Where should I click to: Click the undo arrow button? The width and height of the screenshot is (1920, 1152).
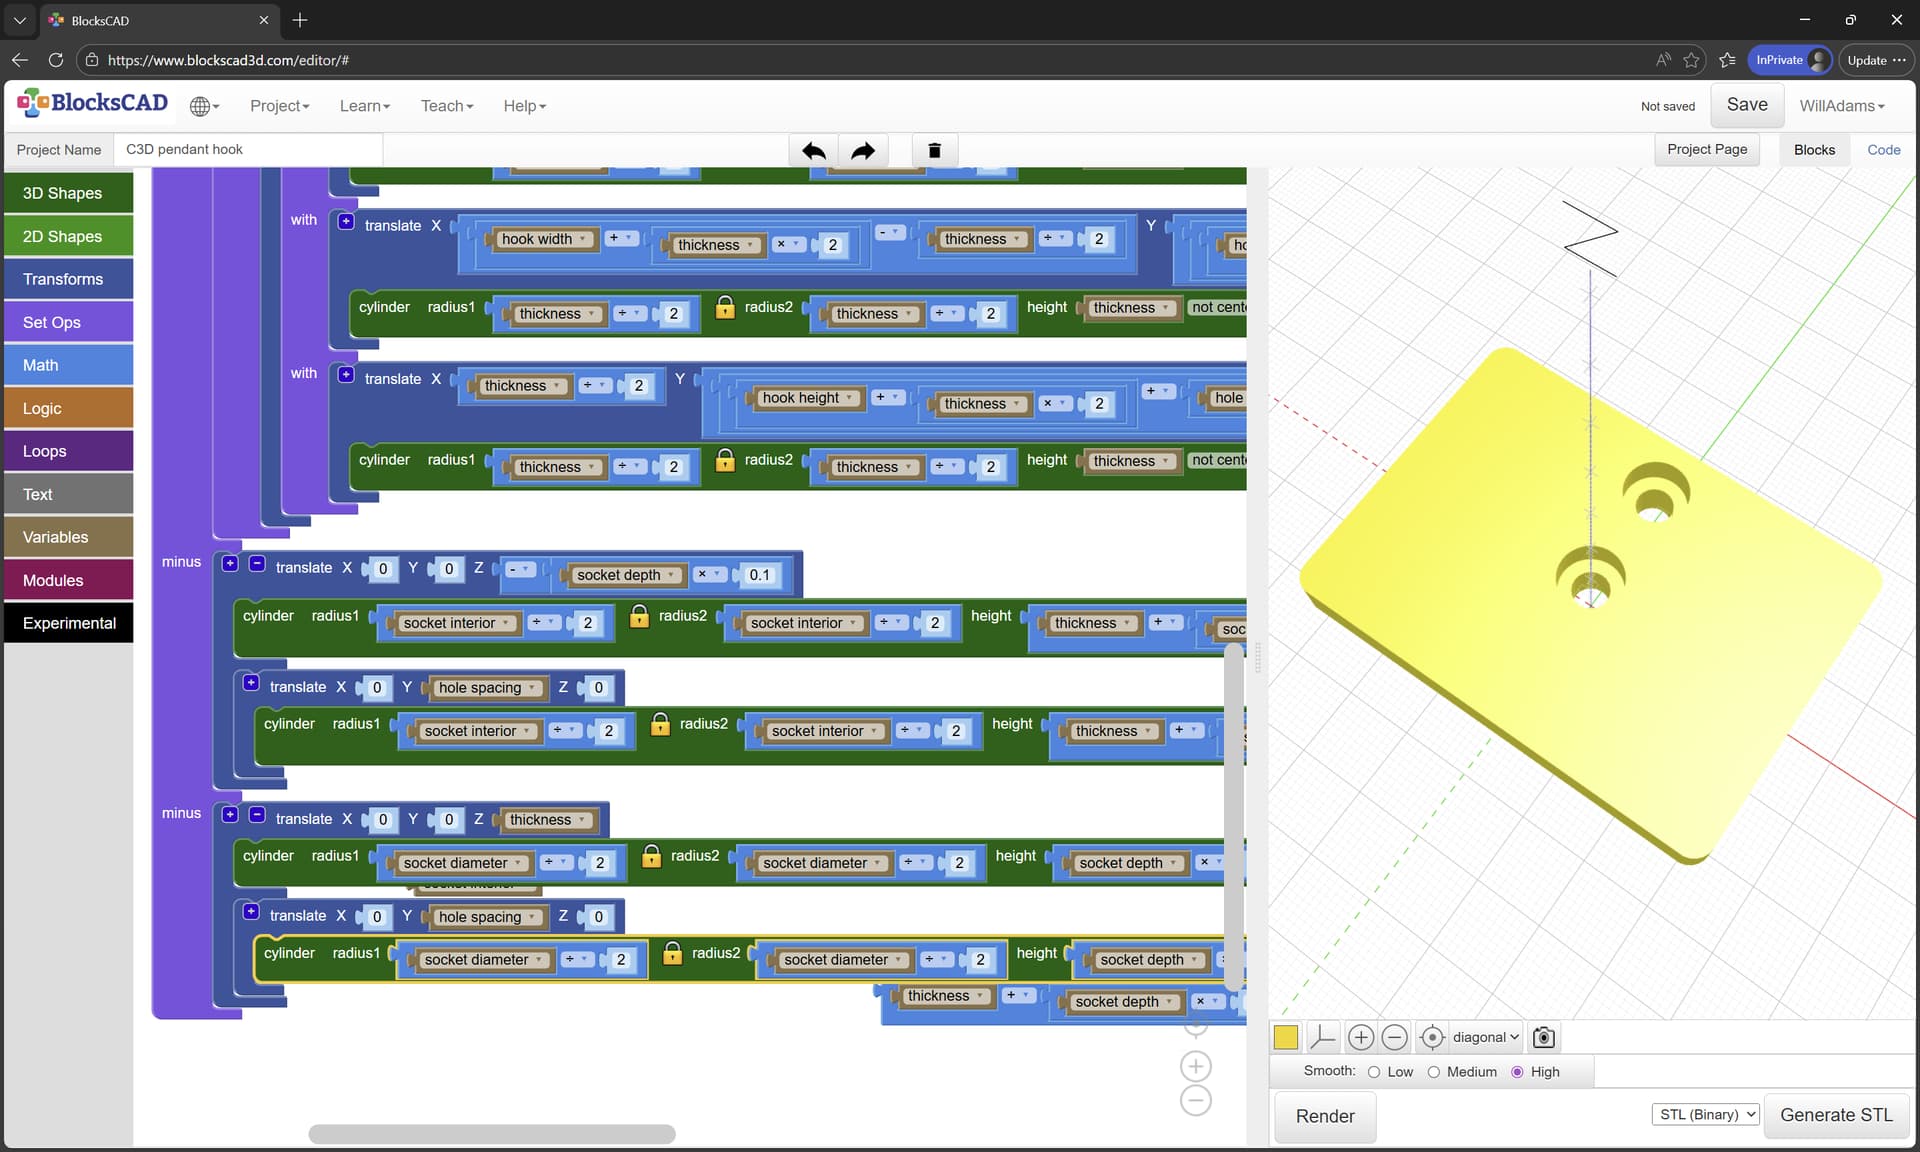pos(813,151)
